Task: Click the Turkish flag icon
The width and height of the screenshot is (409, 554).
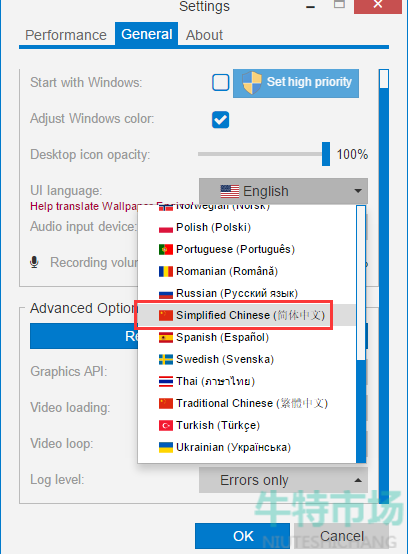Action: [x=166, y=425]
